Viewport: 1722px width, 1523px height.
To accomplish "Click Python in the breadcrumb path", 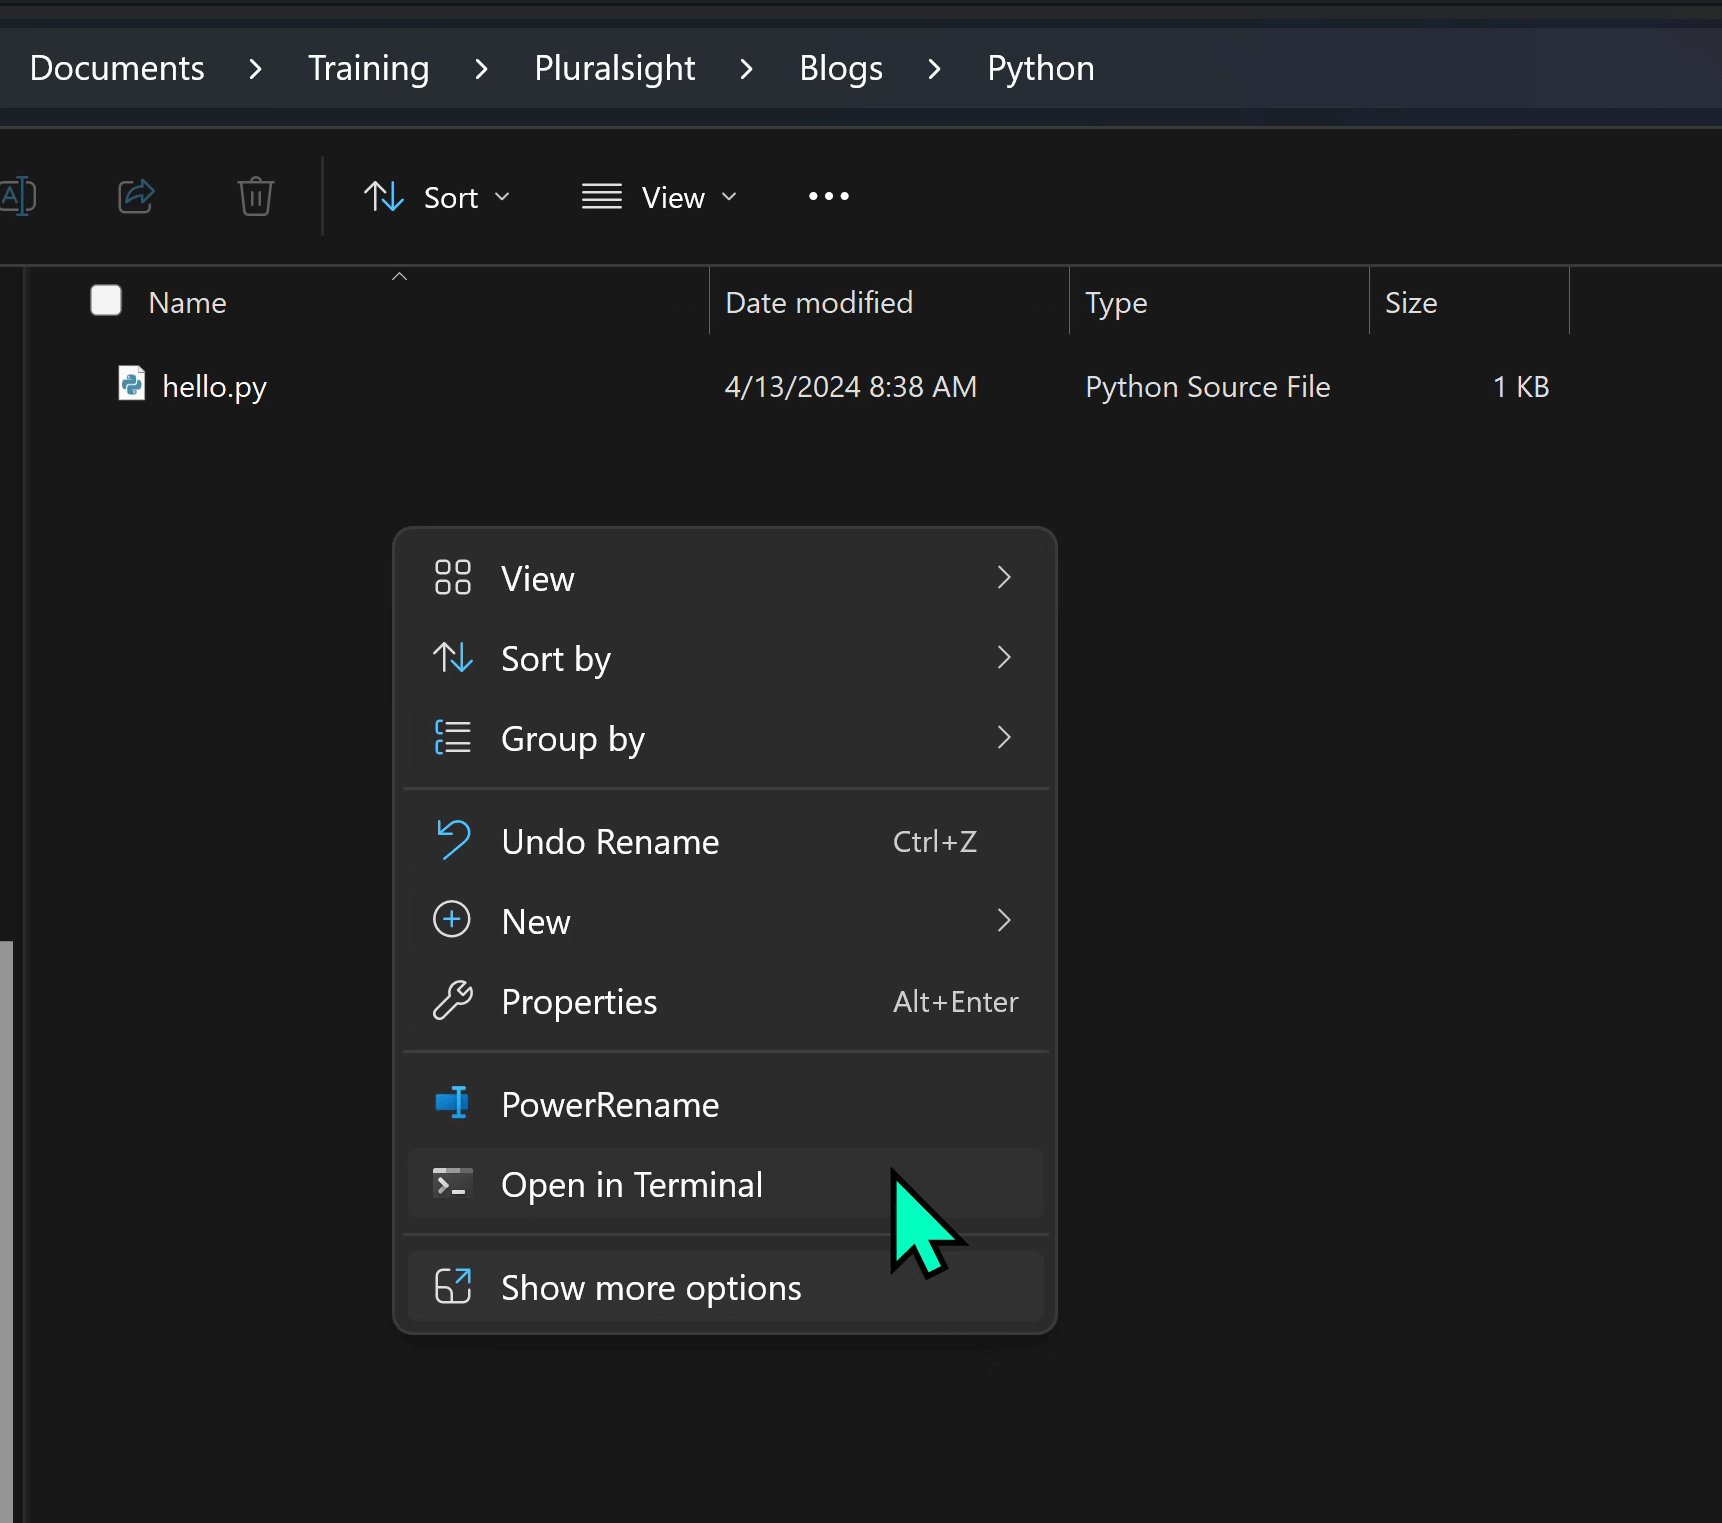I will 1041,68.
